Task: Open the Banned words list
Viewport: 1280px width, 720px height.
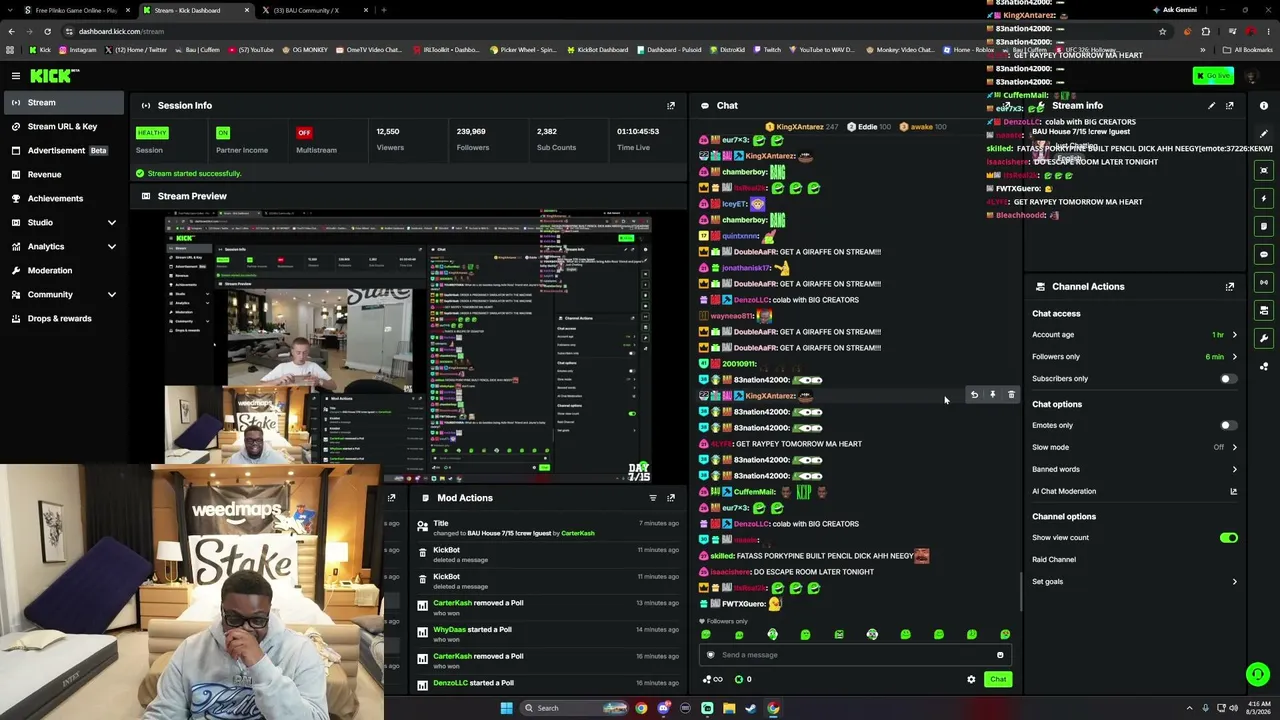Action: [1135, 469]
